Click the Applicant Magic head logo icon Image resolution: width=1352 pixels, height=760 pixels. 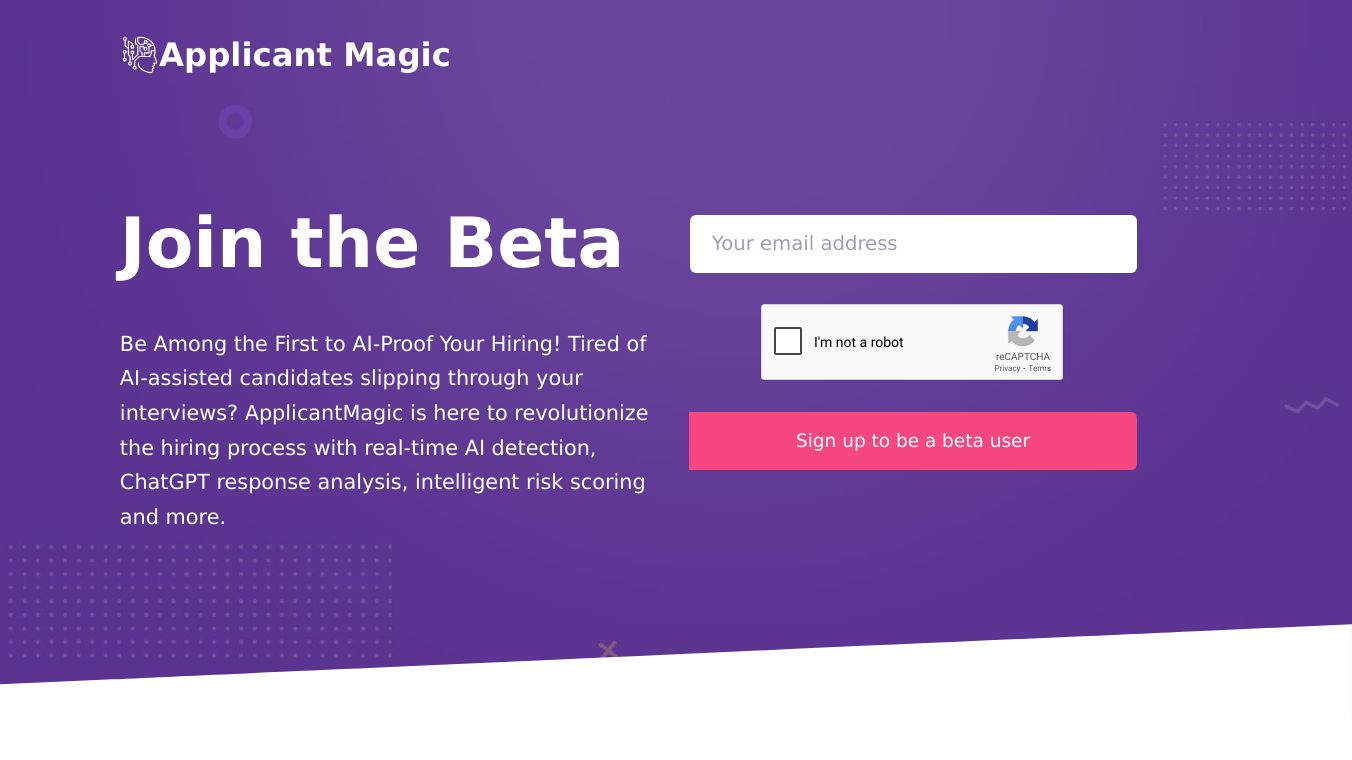tap(139, 55)
